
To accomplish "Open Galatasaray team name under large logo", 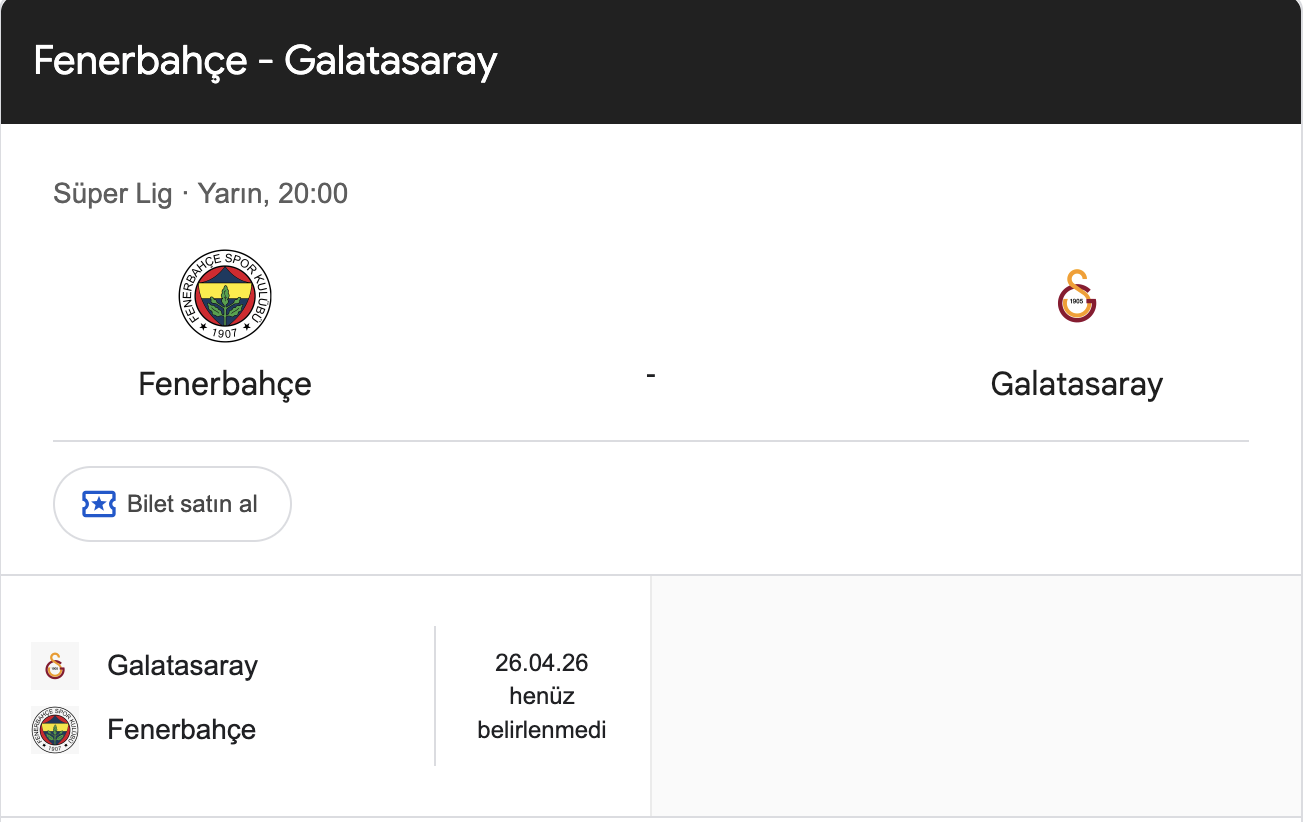I will click(x=1076, y=384).
